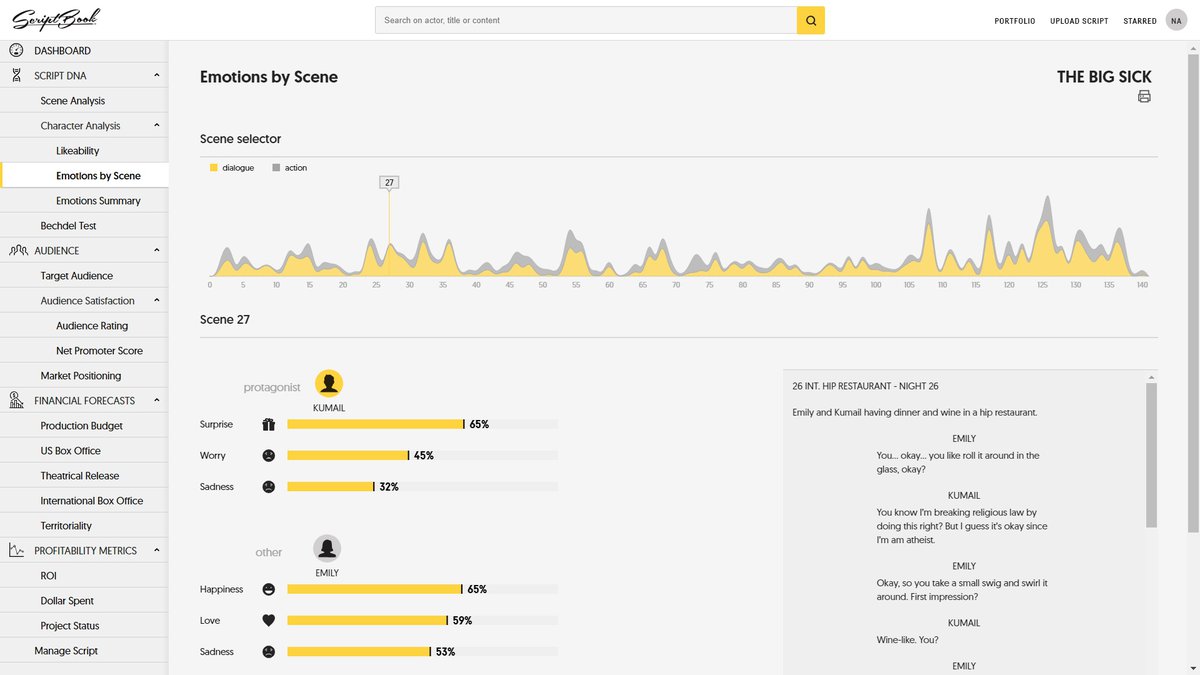1200x675 pixels.
Task: Click the Financial Forecasts chart icon
Action: click(x=17, y=401)
